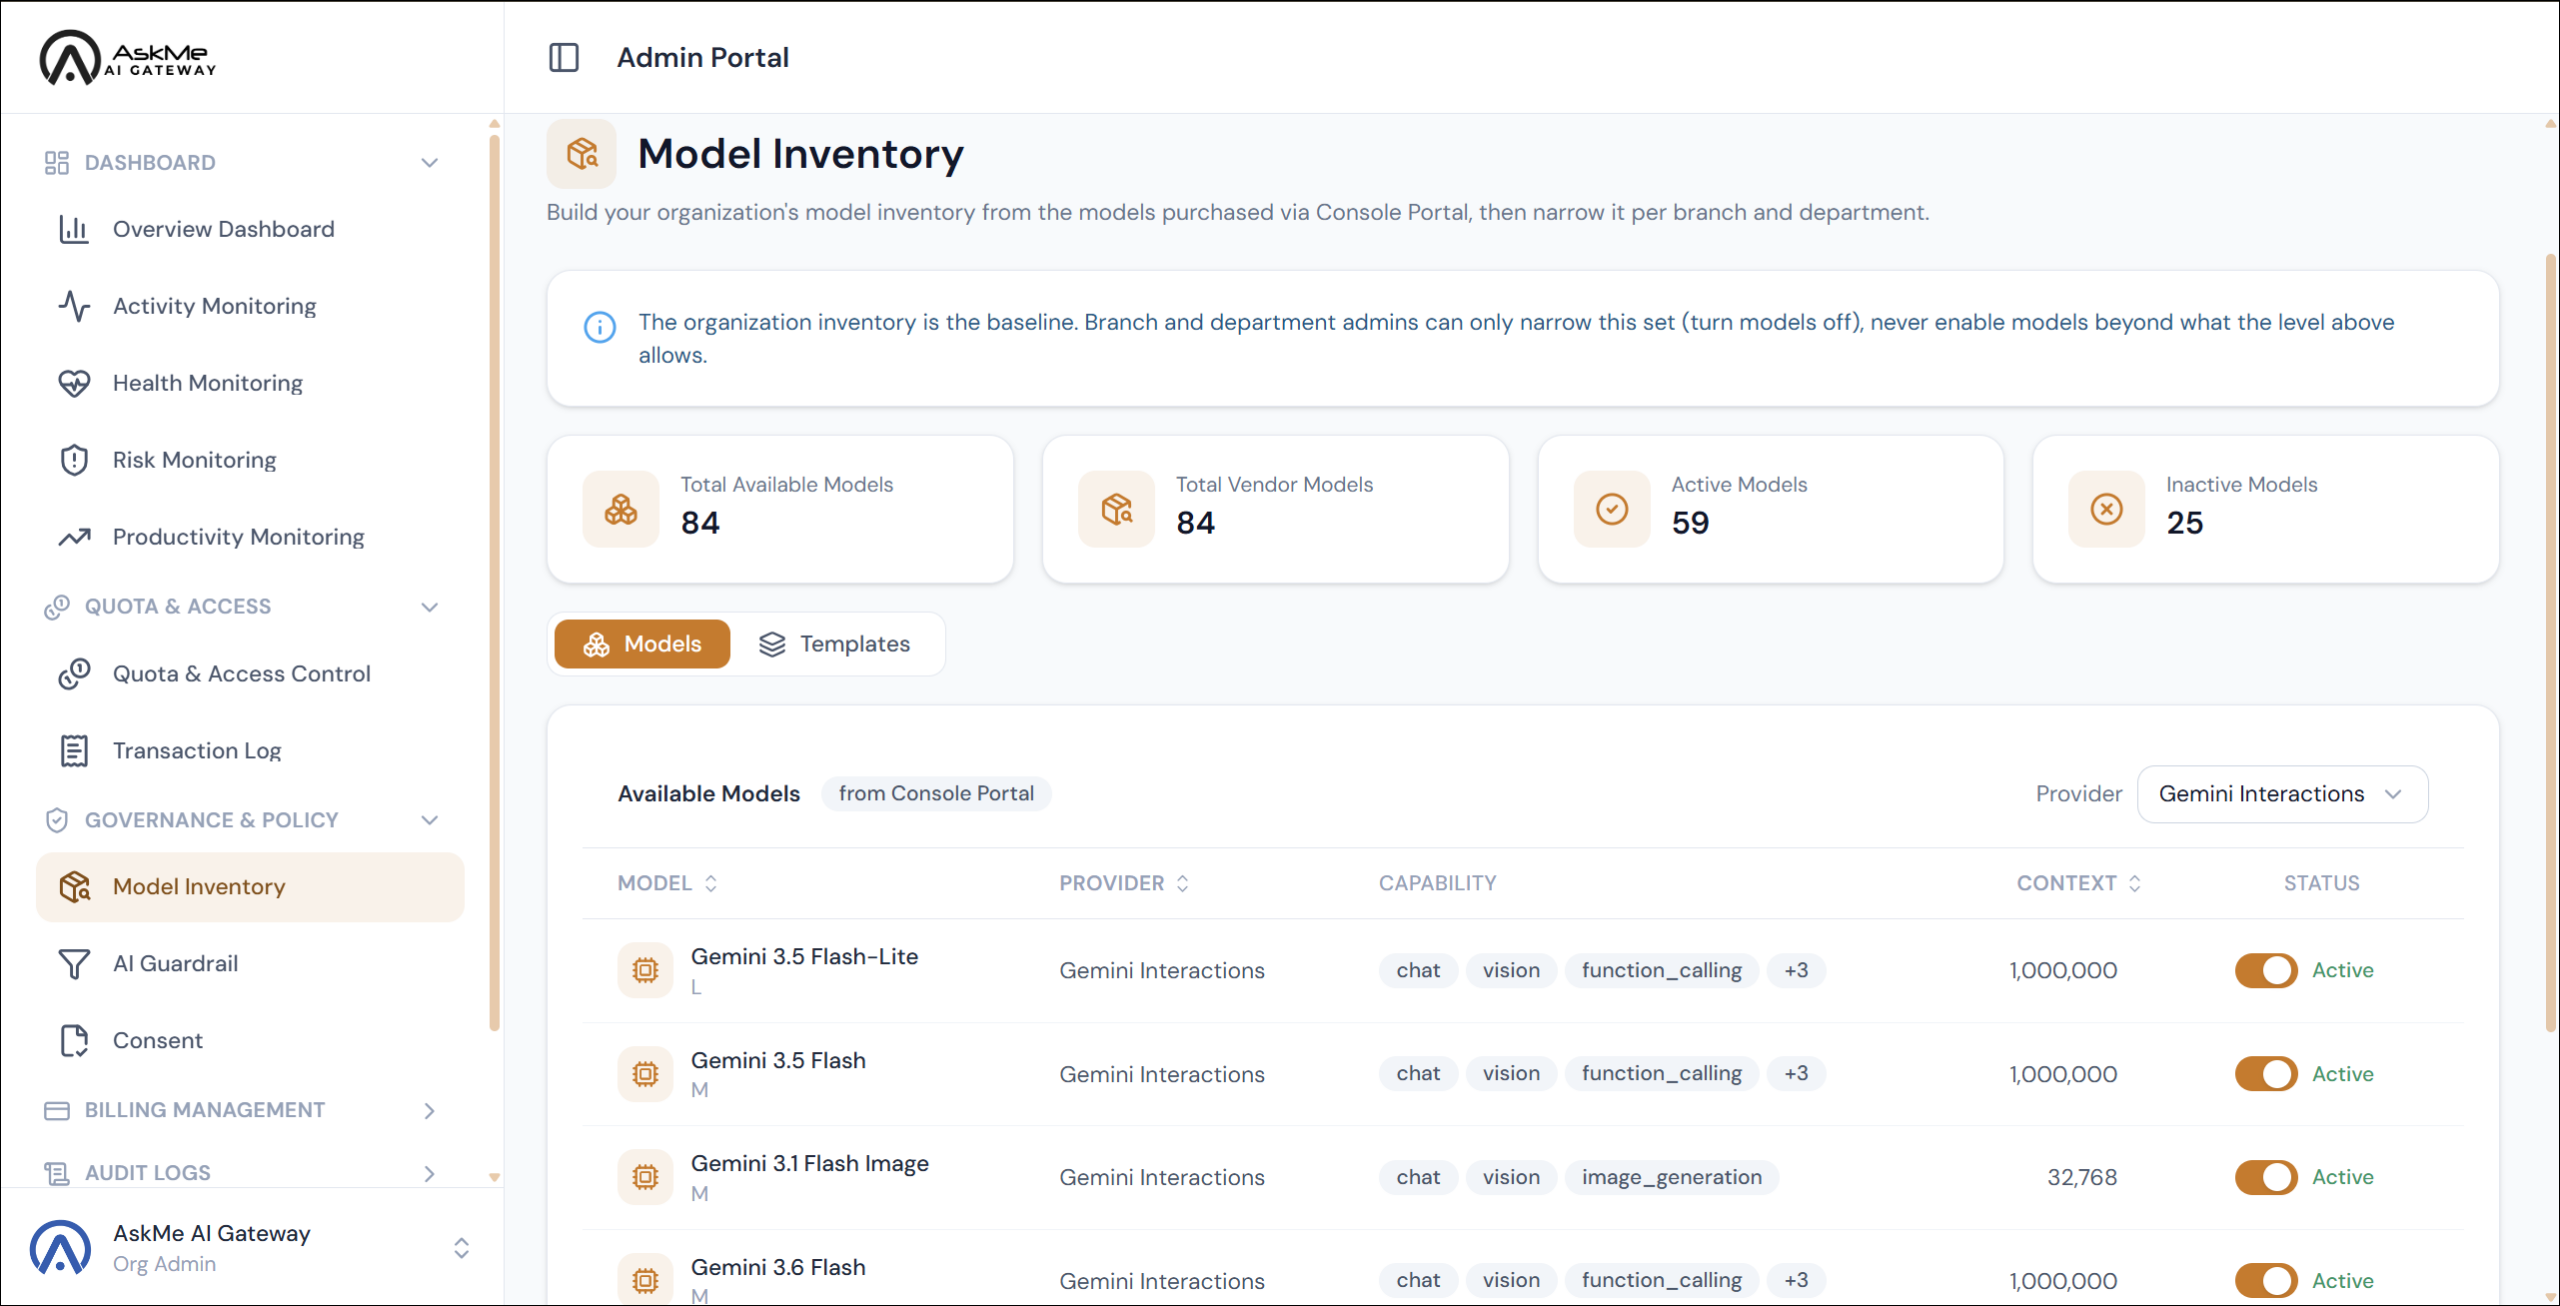Sort the table by Provider column
The image size is (2560, 1306).
1124,884
